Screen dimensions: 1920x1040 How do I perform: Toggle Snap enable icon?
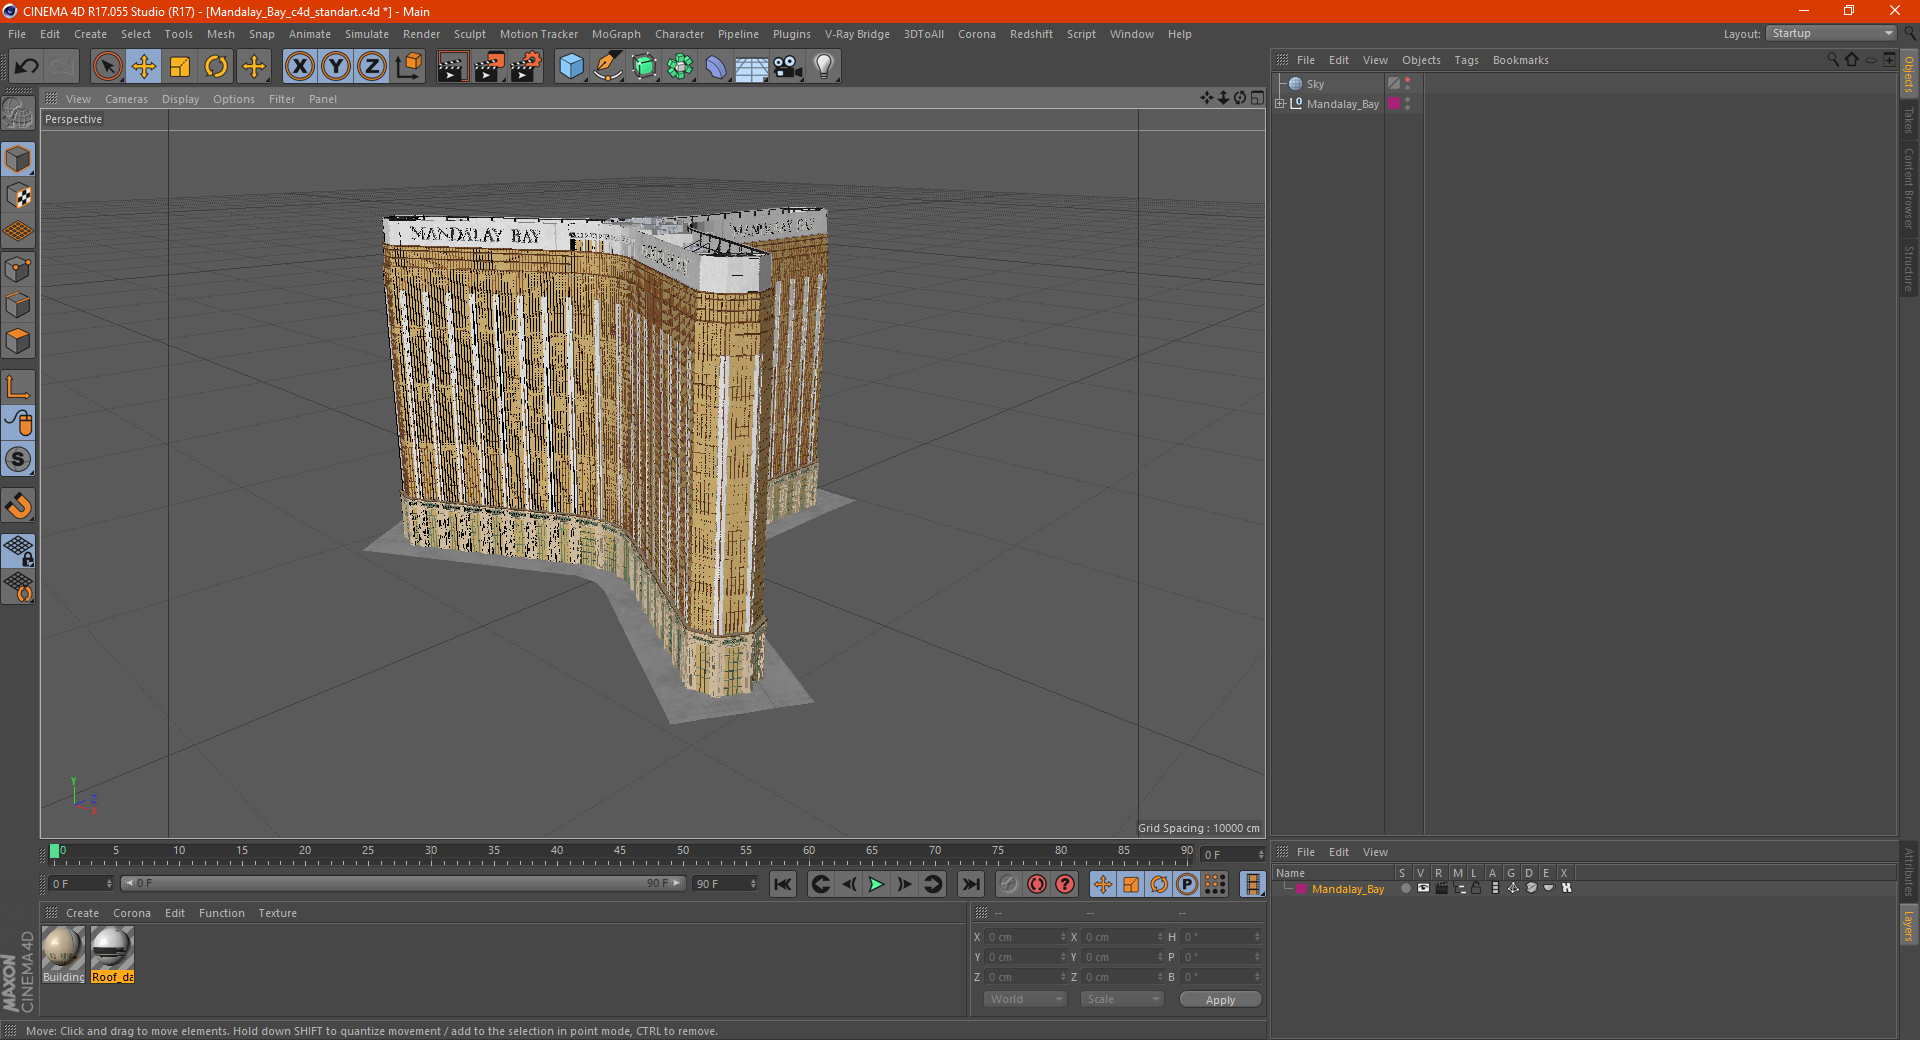point(18,459)
